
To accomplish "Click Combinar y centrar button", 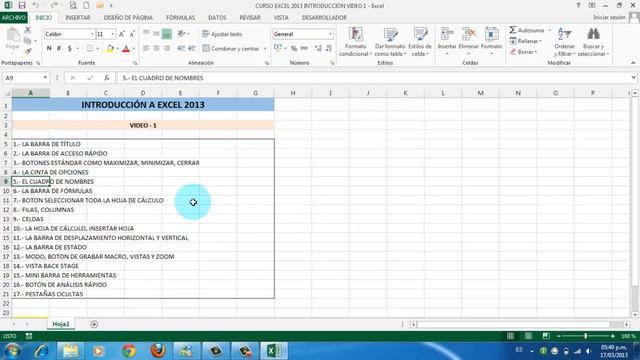I will coord(231,49).
